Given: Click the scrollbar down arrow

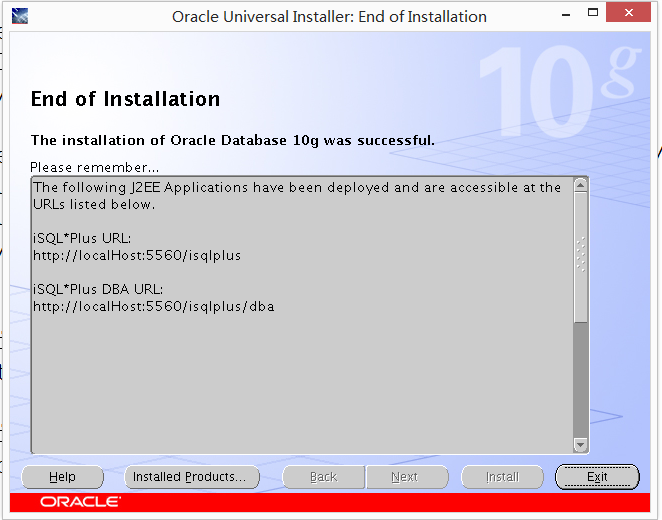Looking at the screenshot, I should 581,444.
